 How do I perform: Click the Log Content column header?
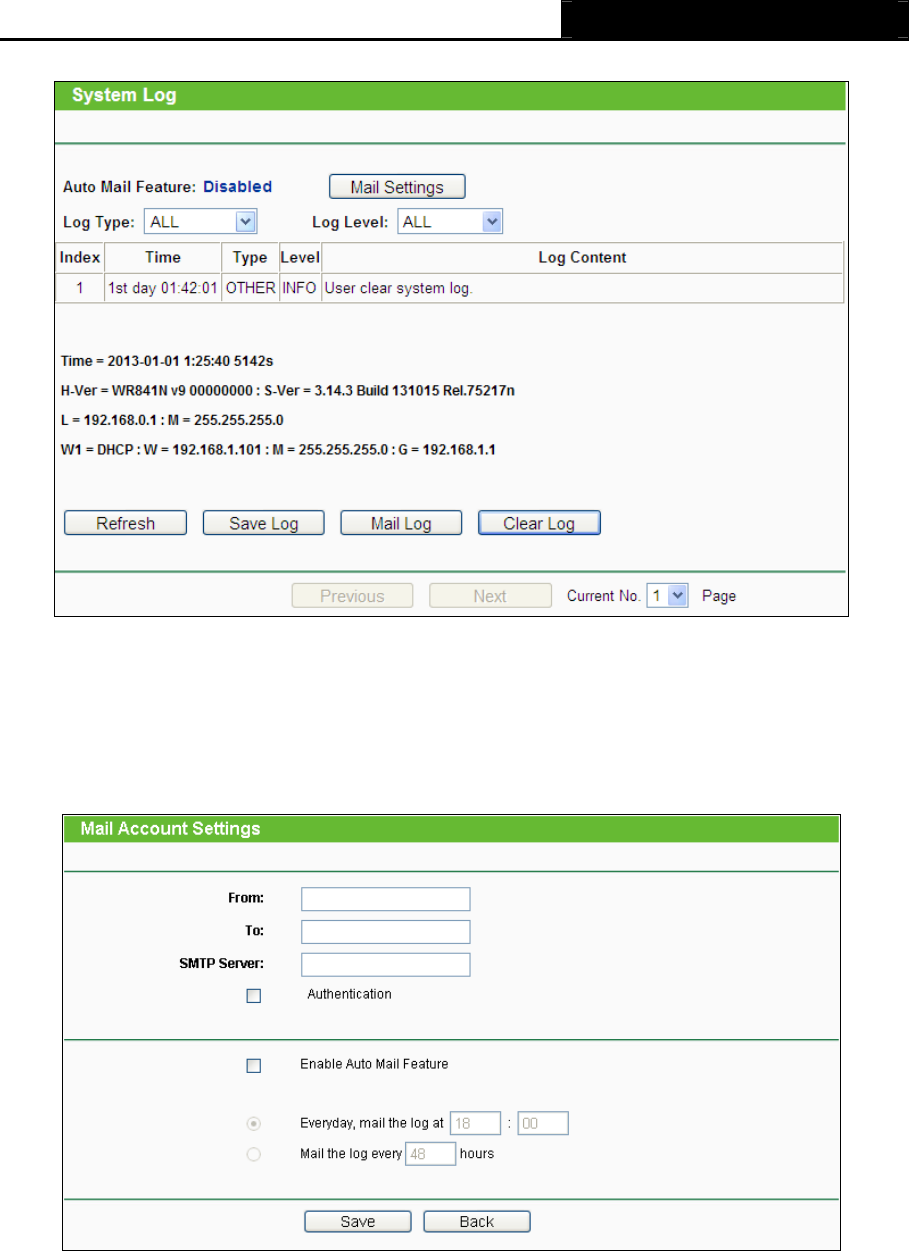click(x=582, y=258)
